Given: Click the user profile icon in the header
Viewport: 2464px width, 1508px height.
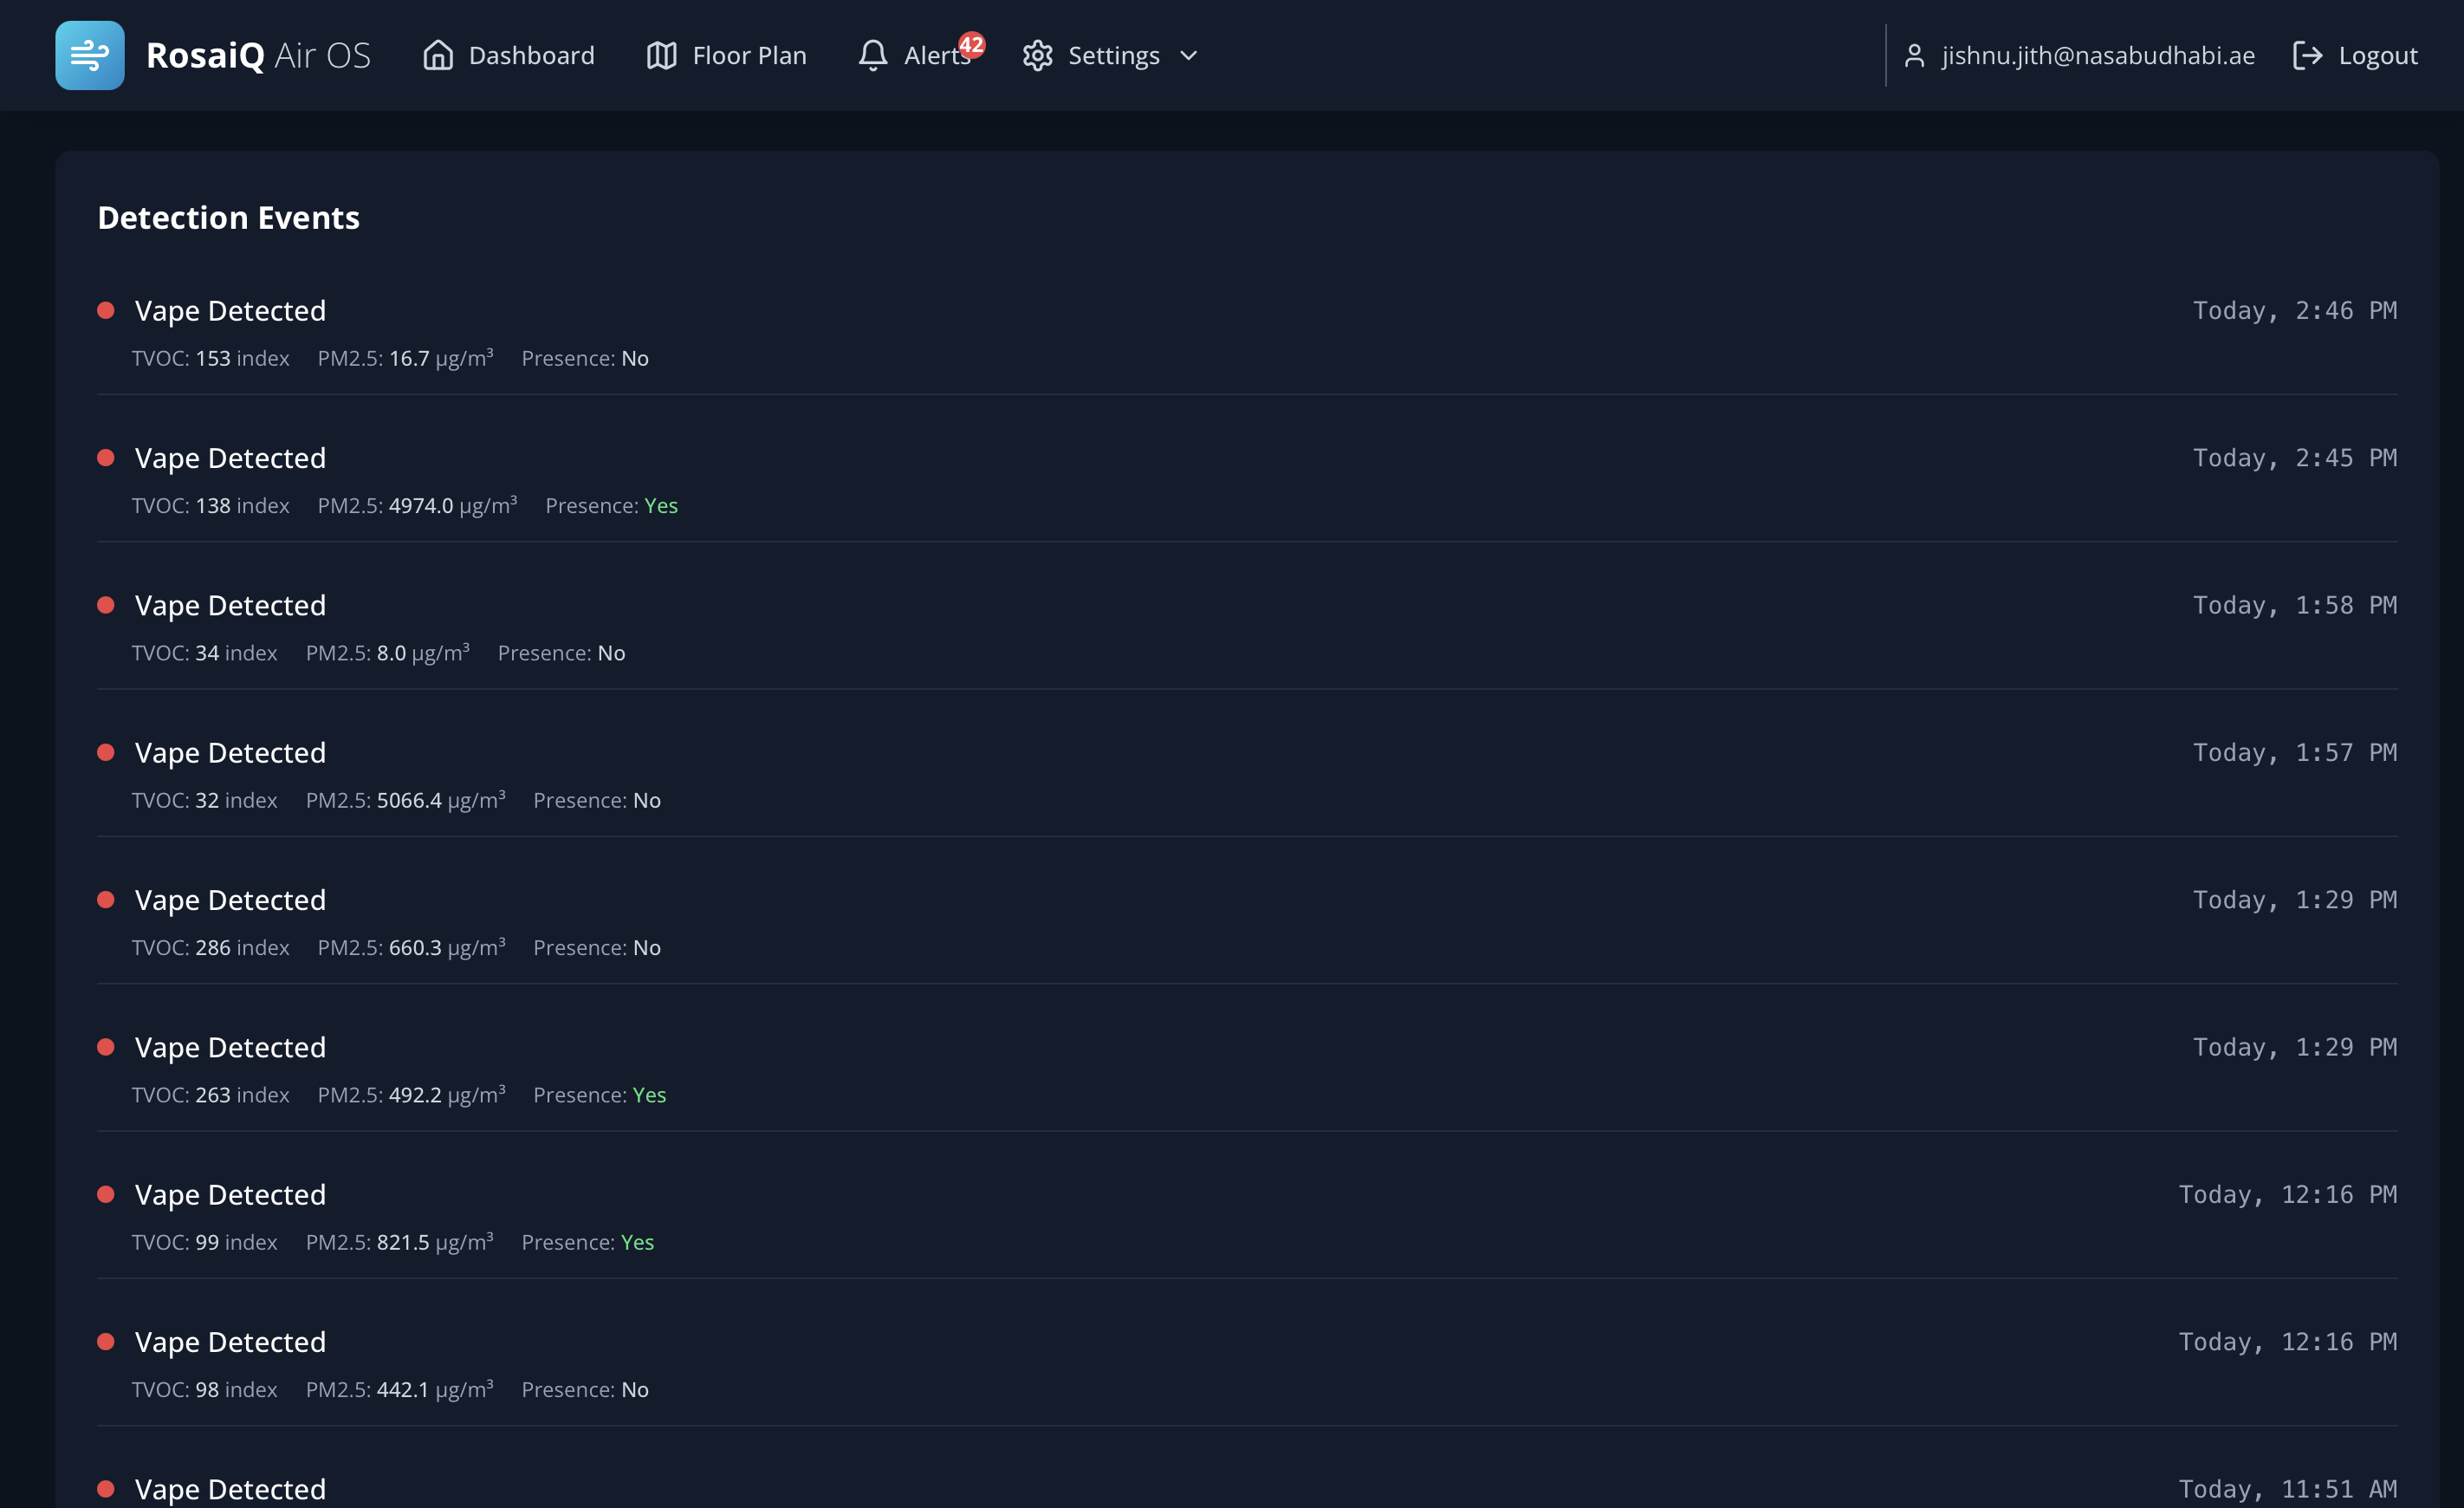Looking at the screenshot, I should (x=1916, y=55).
